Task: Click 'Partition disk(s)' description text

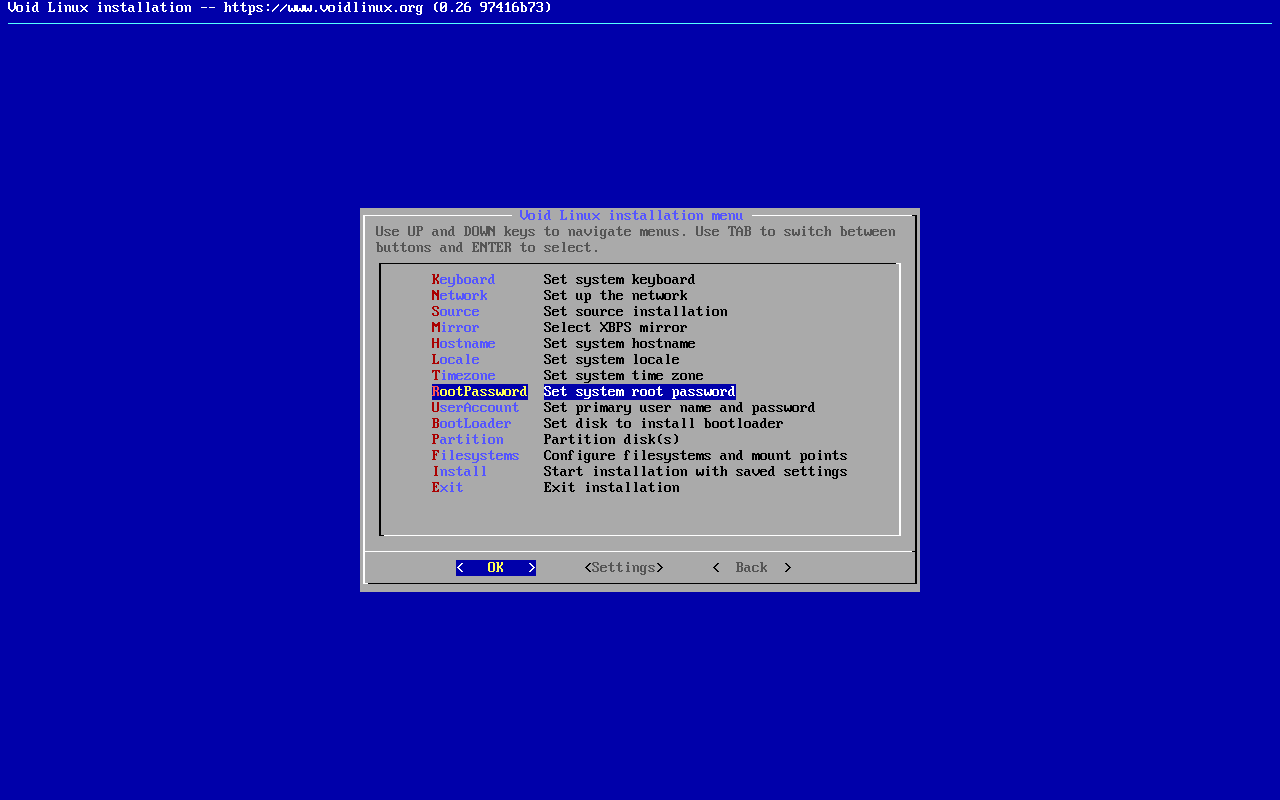Action: 611,440
